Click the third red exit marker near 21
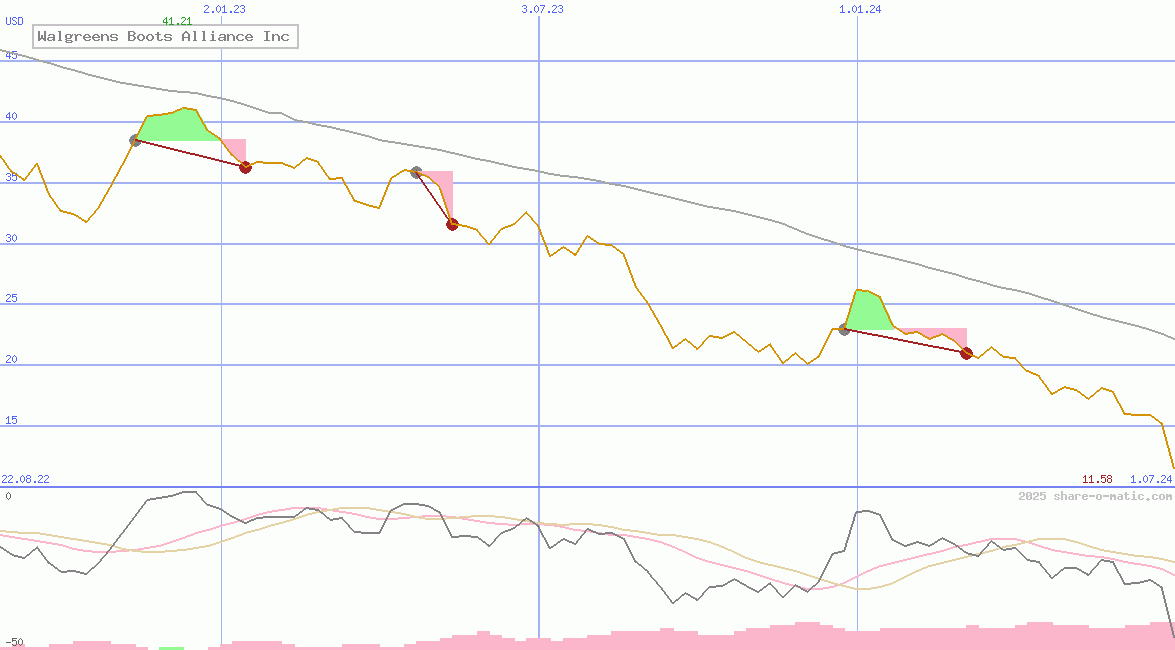This screenshot has height=650, width=1175. click(966, 353)
